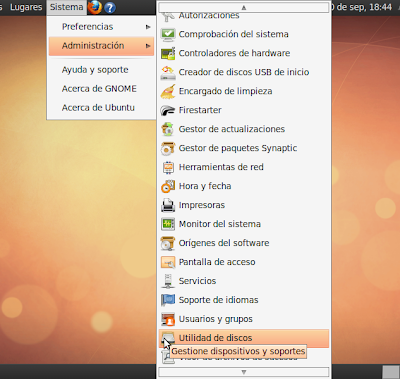Open the blue help question mark icon

(110, 7)
